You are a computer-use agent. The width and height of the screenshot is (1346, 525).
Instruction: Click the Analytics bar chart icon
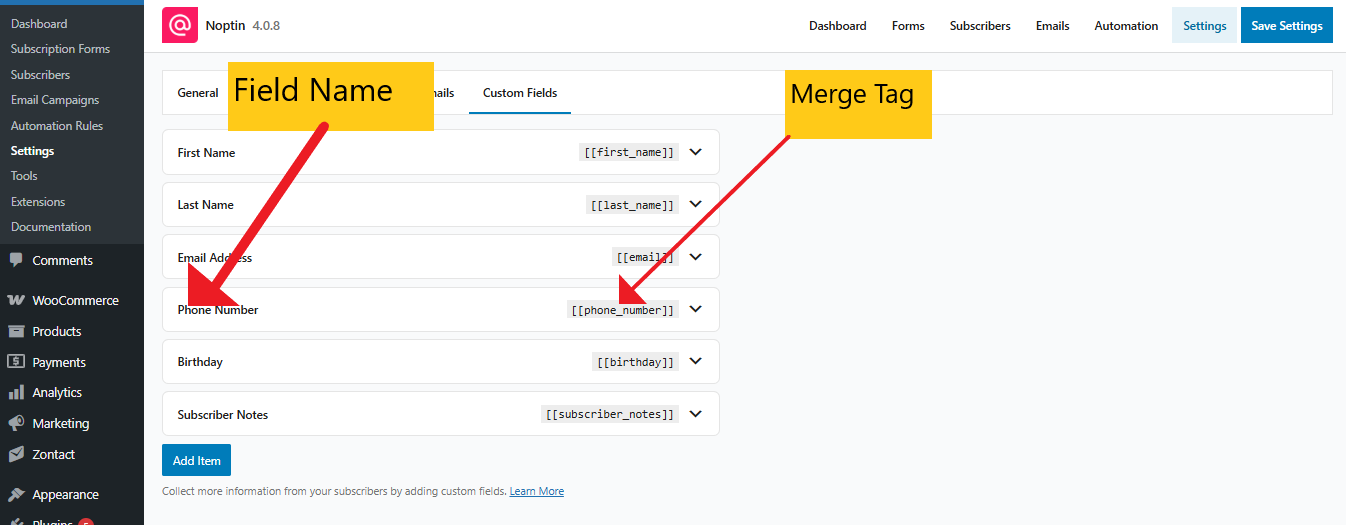click(16, 393)
